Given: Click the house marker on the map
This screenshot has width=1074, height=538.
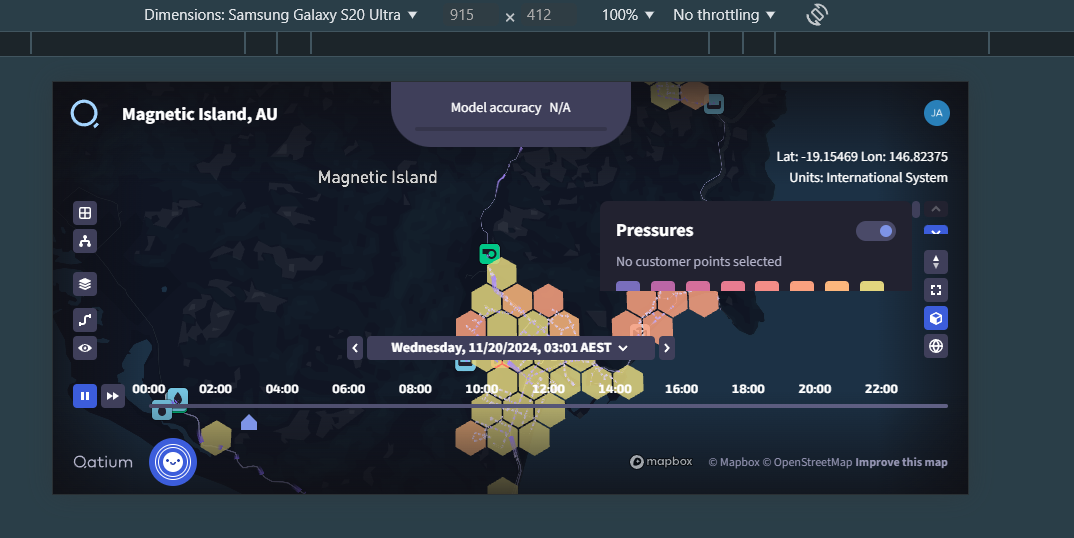Looking at the screenshot, I should [249, 422].
